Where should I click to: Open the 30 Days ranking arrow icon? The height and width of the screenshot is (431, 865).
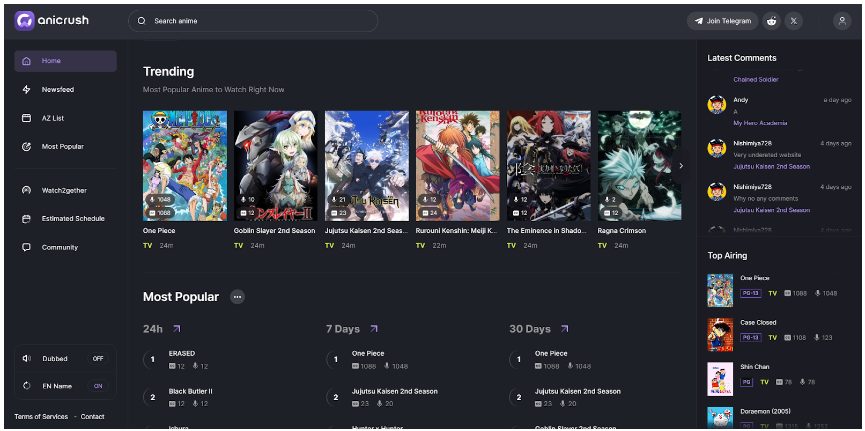pos(564,329)
